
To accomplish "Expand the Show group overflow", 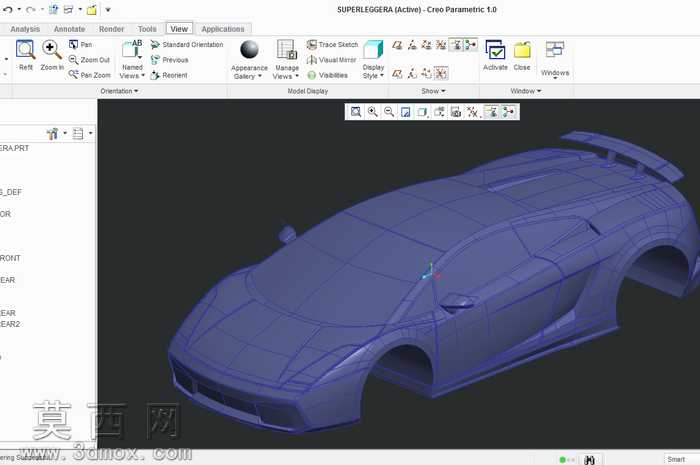I will pos(433,91).
